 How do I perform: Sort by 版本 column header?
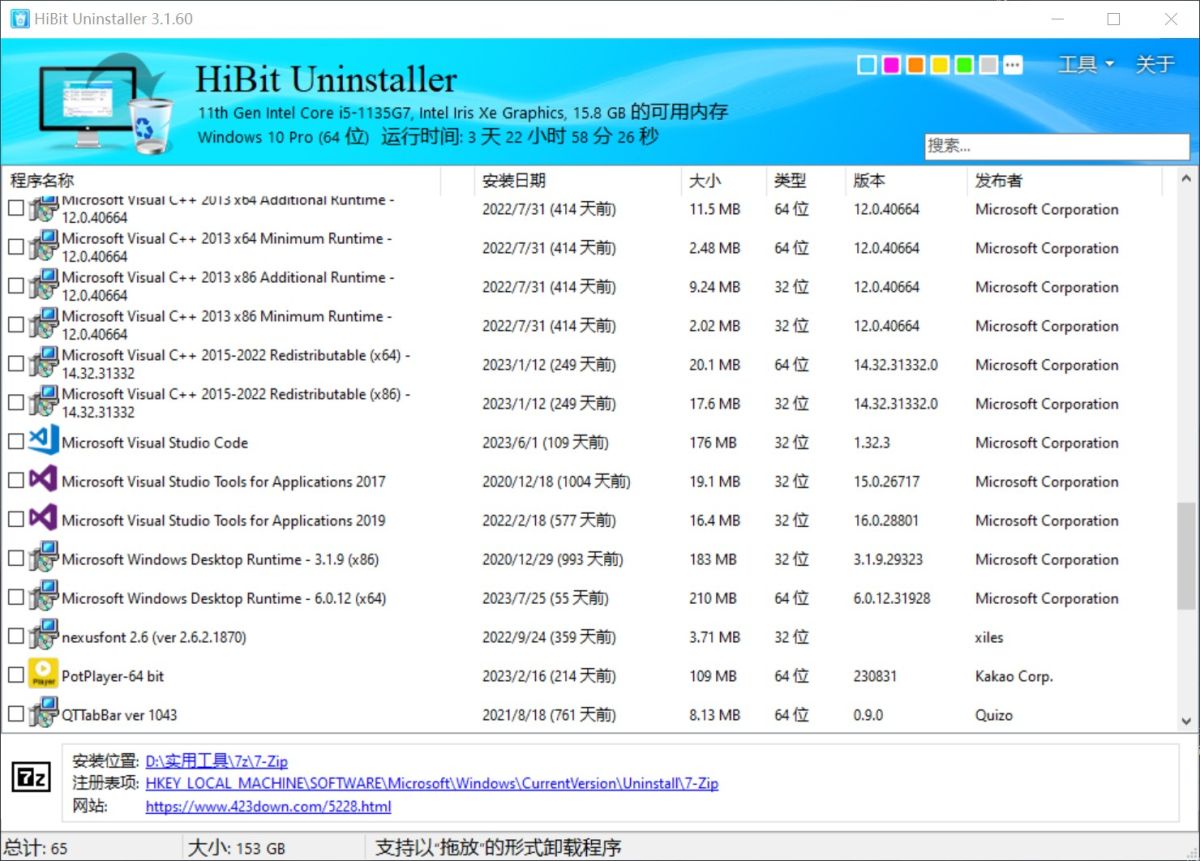[x=907, y=181]
